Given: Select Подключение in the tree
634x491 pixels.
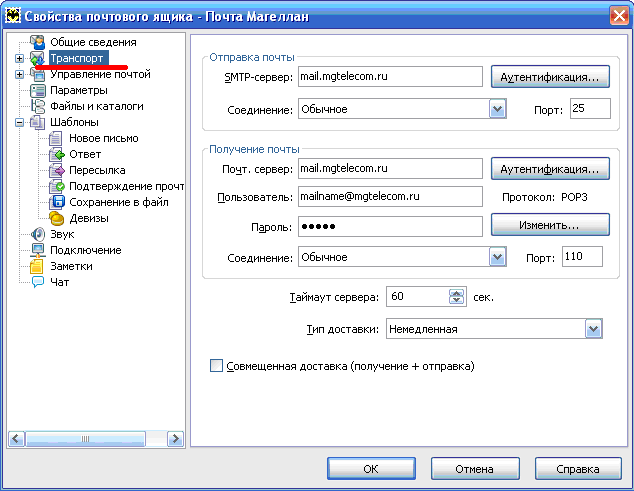Looking at the screenshot, I should 86,250.
